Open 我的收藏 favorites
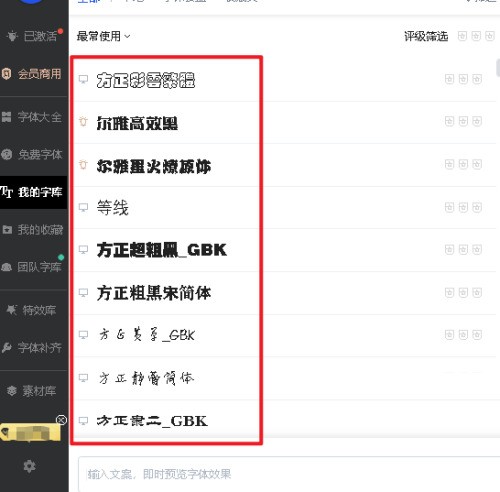 pos(33,230)
